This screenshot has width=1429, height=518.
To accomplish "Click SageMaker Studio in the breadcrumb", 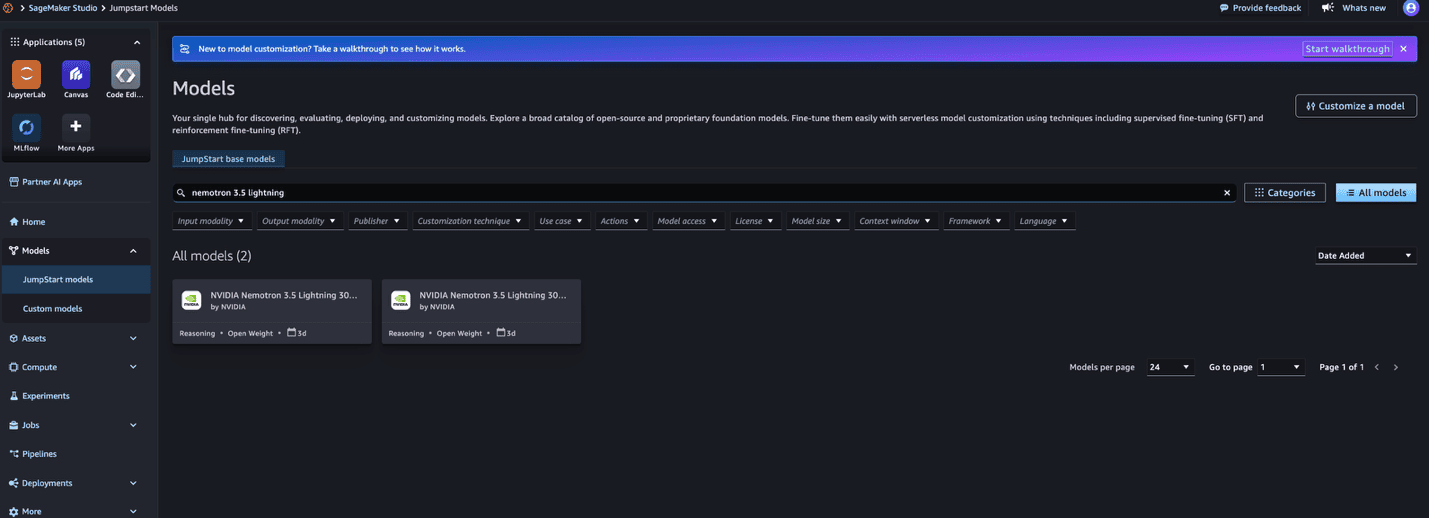I will (x=63, y=8).
